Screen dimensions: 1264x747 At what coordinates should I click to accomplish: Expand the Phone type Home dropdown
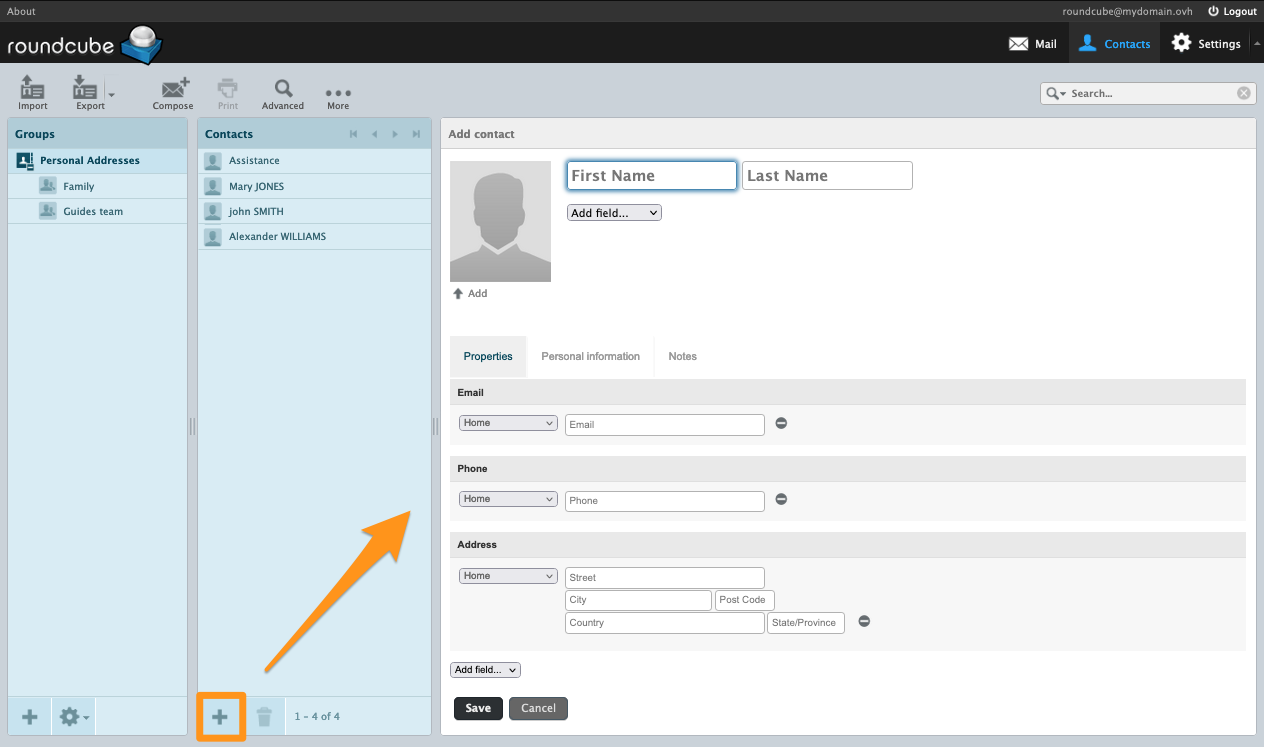point(508,499)
